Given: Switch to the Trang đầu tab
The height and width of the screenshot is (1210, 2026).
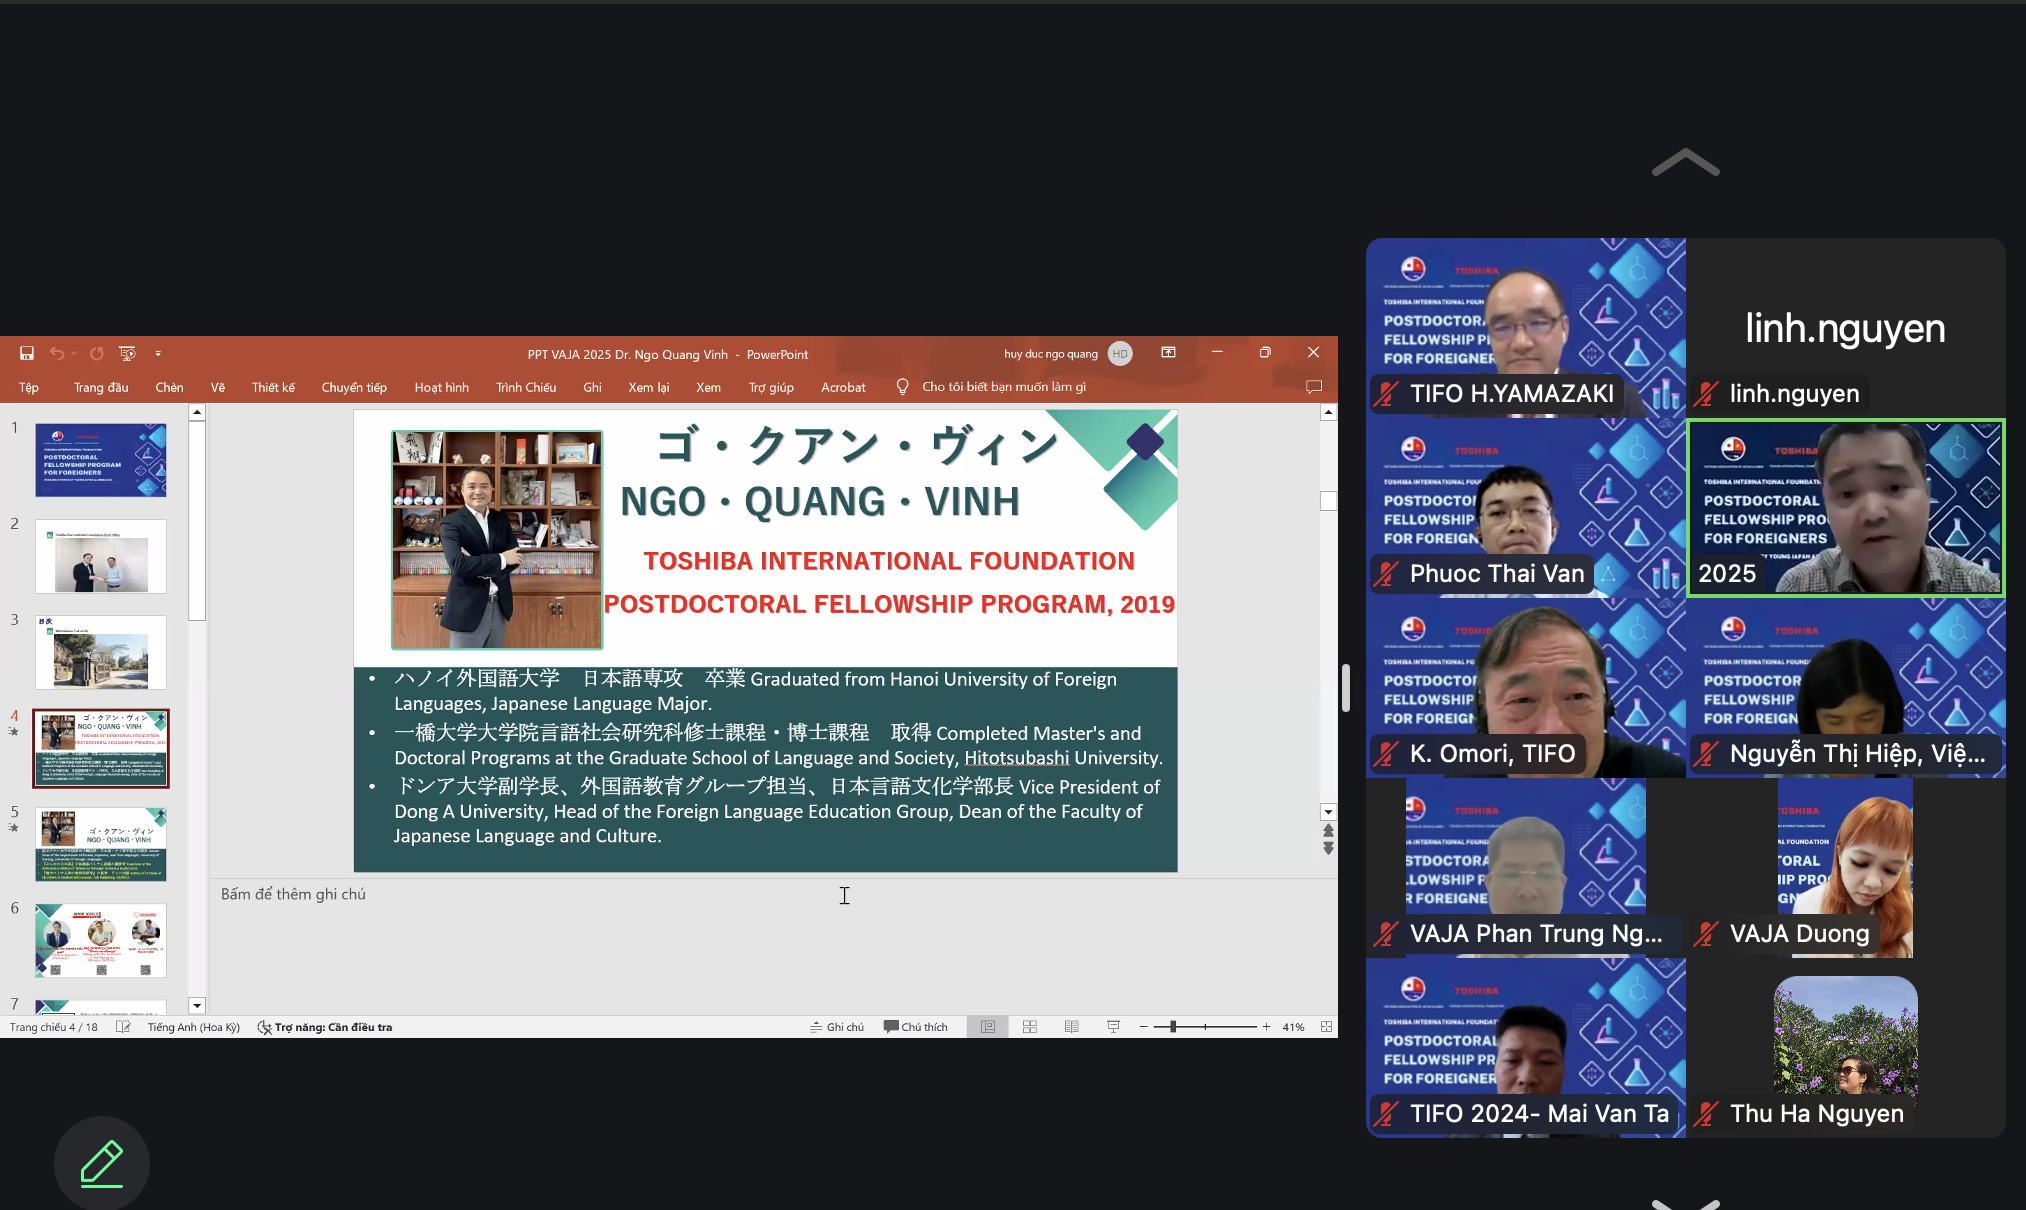Looking at the screenshot, I should click(x=101, y=387).
